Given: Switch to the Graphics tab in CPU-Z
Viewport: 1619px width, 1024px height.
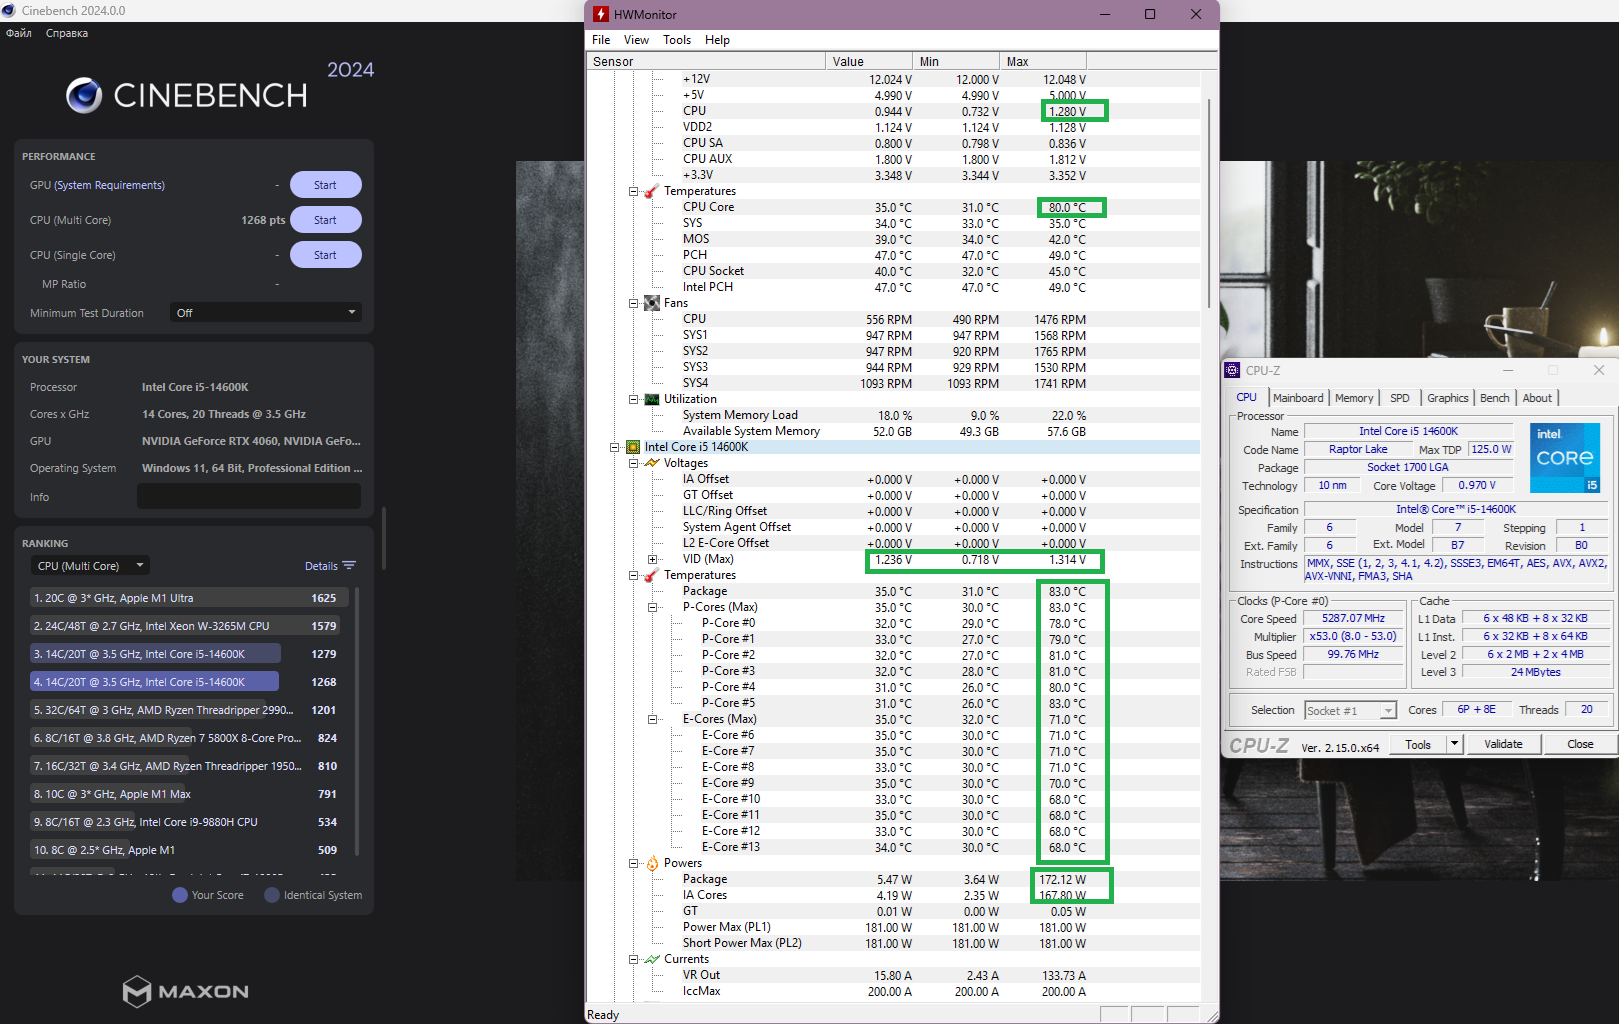Looking at the screenshot, I should pos(1448,398).
